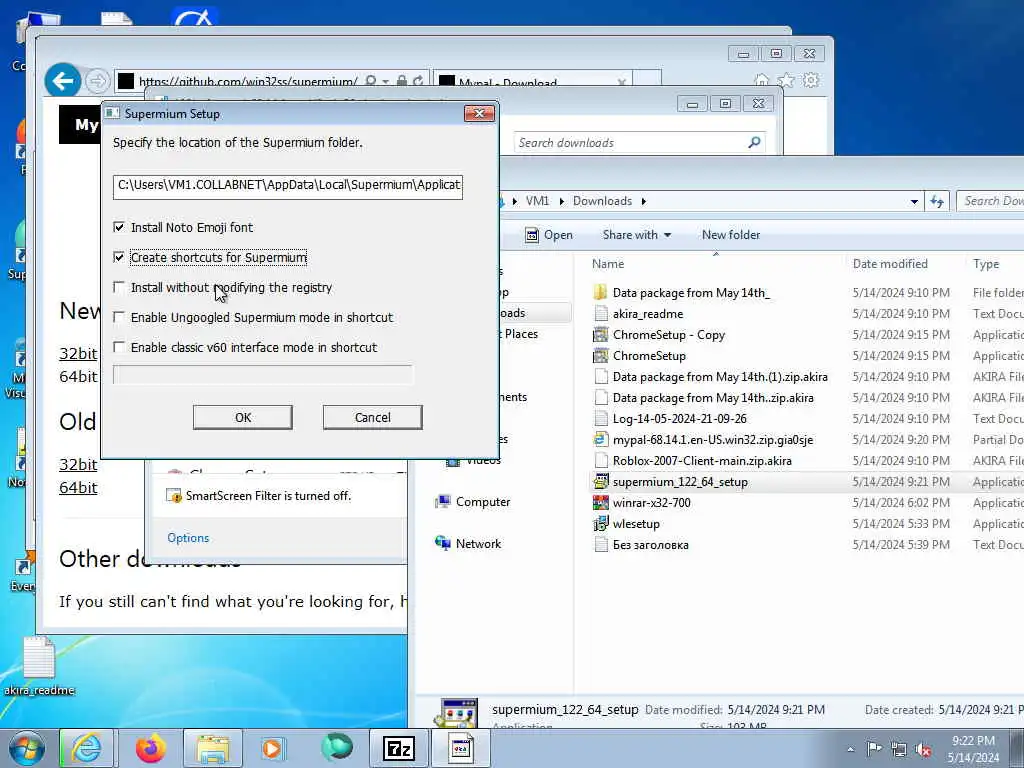1024x768 pixels.
Task: Open Internet Explorer from the taskbar
Action: pos(86,748)
